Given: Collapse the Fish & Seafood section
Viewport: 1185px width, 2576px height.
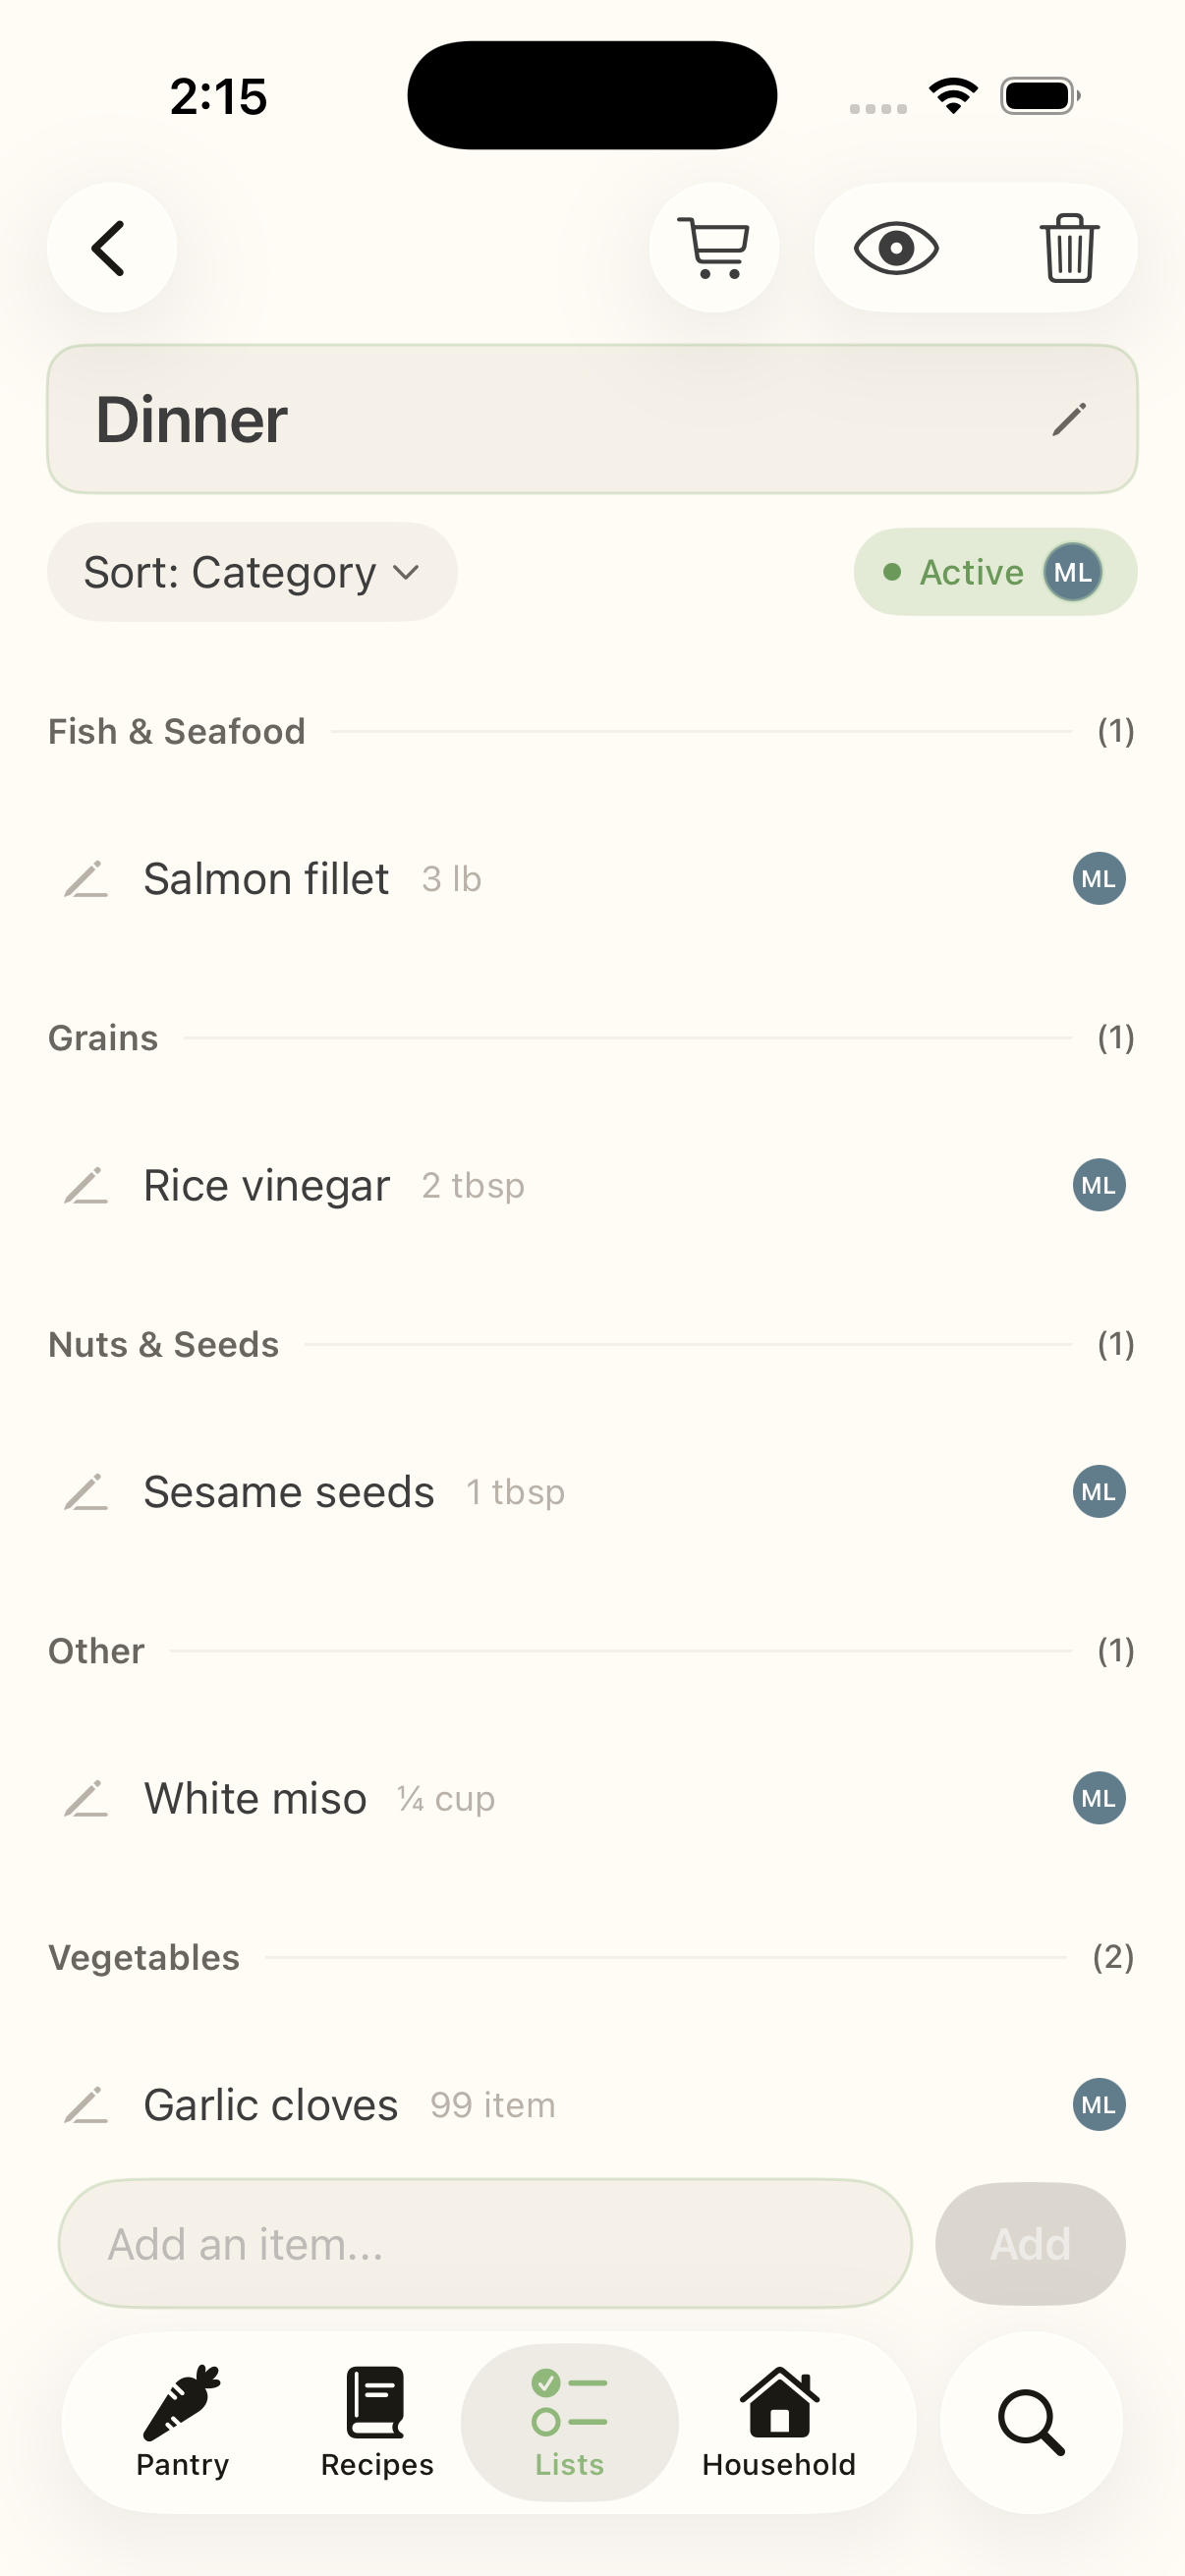Looking at the screenshot, I should coord(177,732).
